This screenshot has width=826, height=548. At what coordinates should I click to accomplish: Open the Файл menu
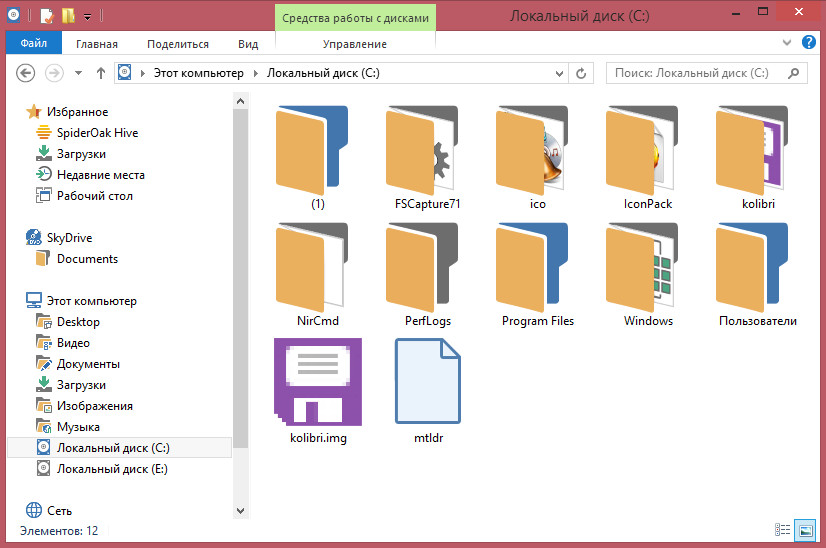(x=34, y=43)
